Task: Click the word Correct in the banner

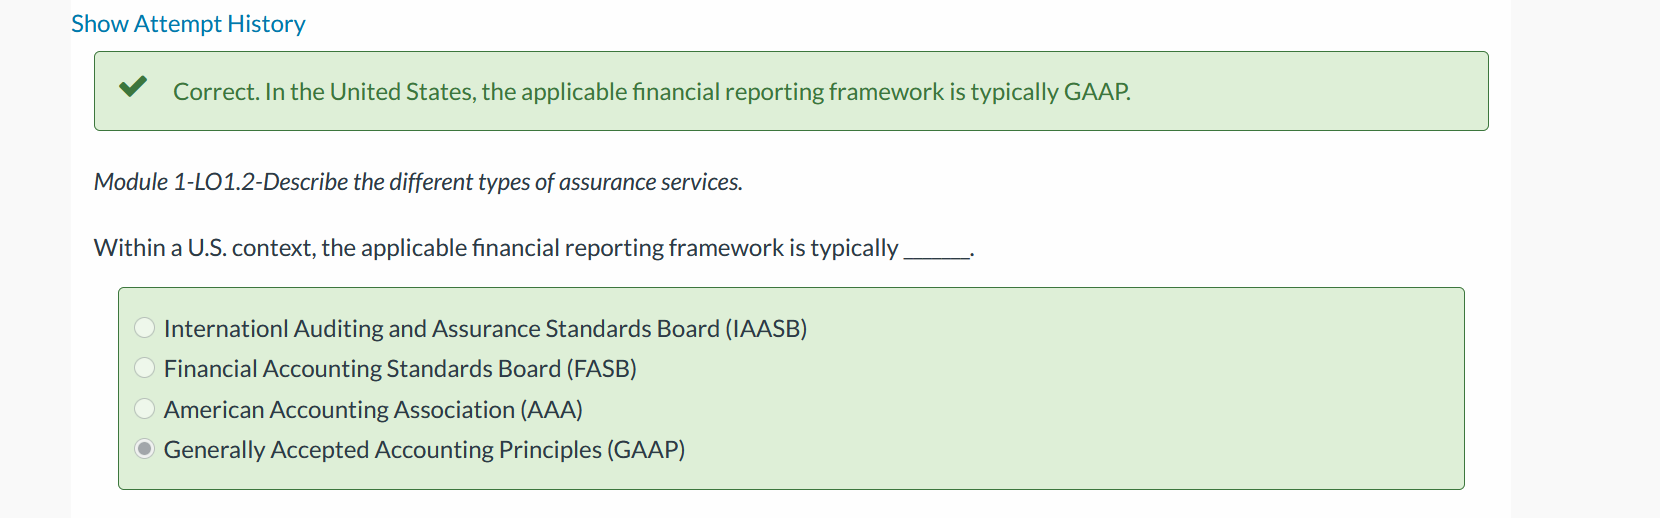Action: point(215,92)
